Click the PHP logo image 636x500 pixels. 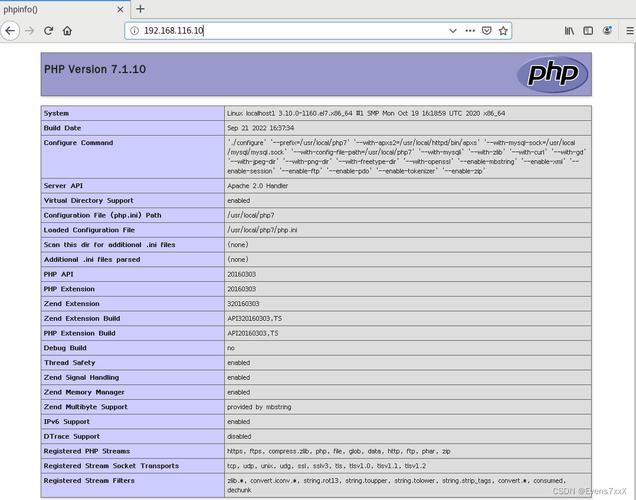[552, 74]
